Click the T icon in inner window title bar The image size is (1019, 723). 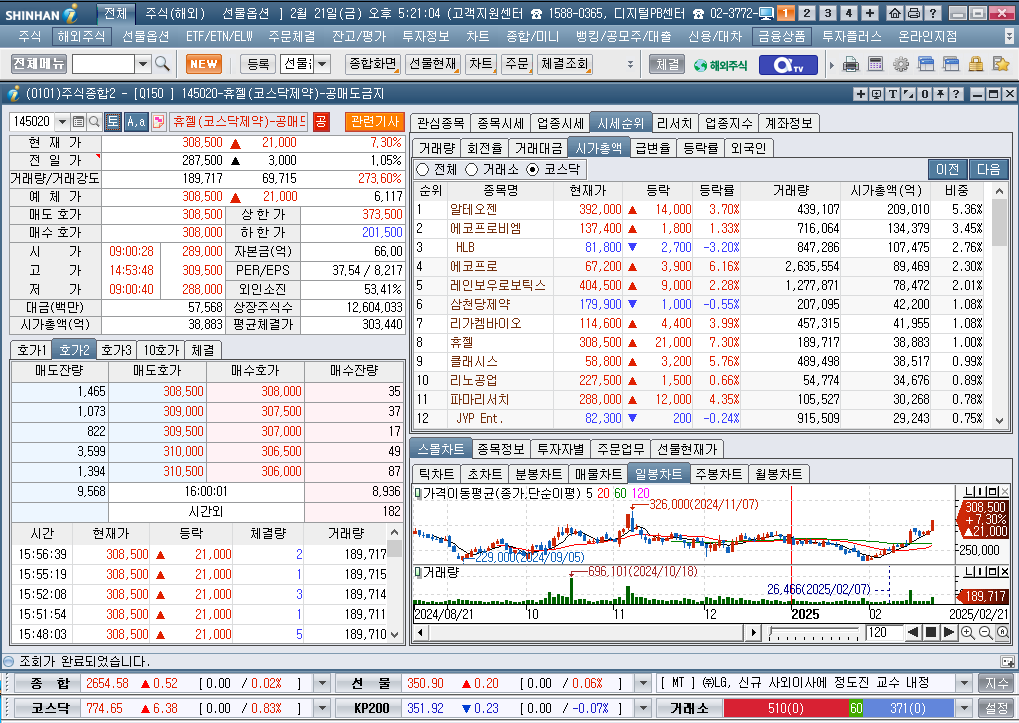pos(893,94)
